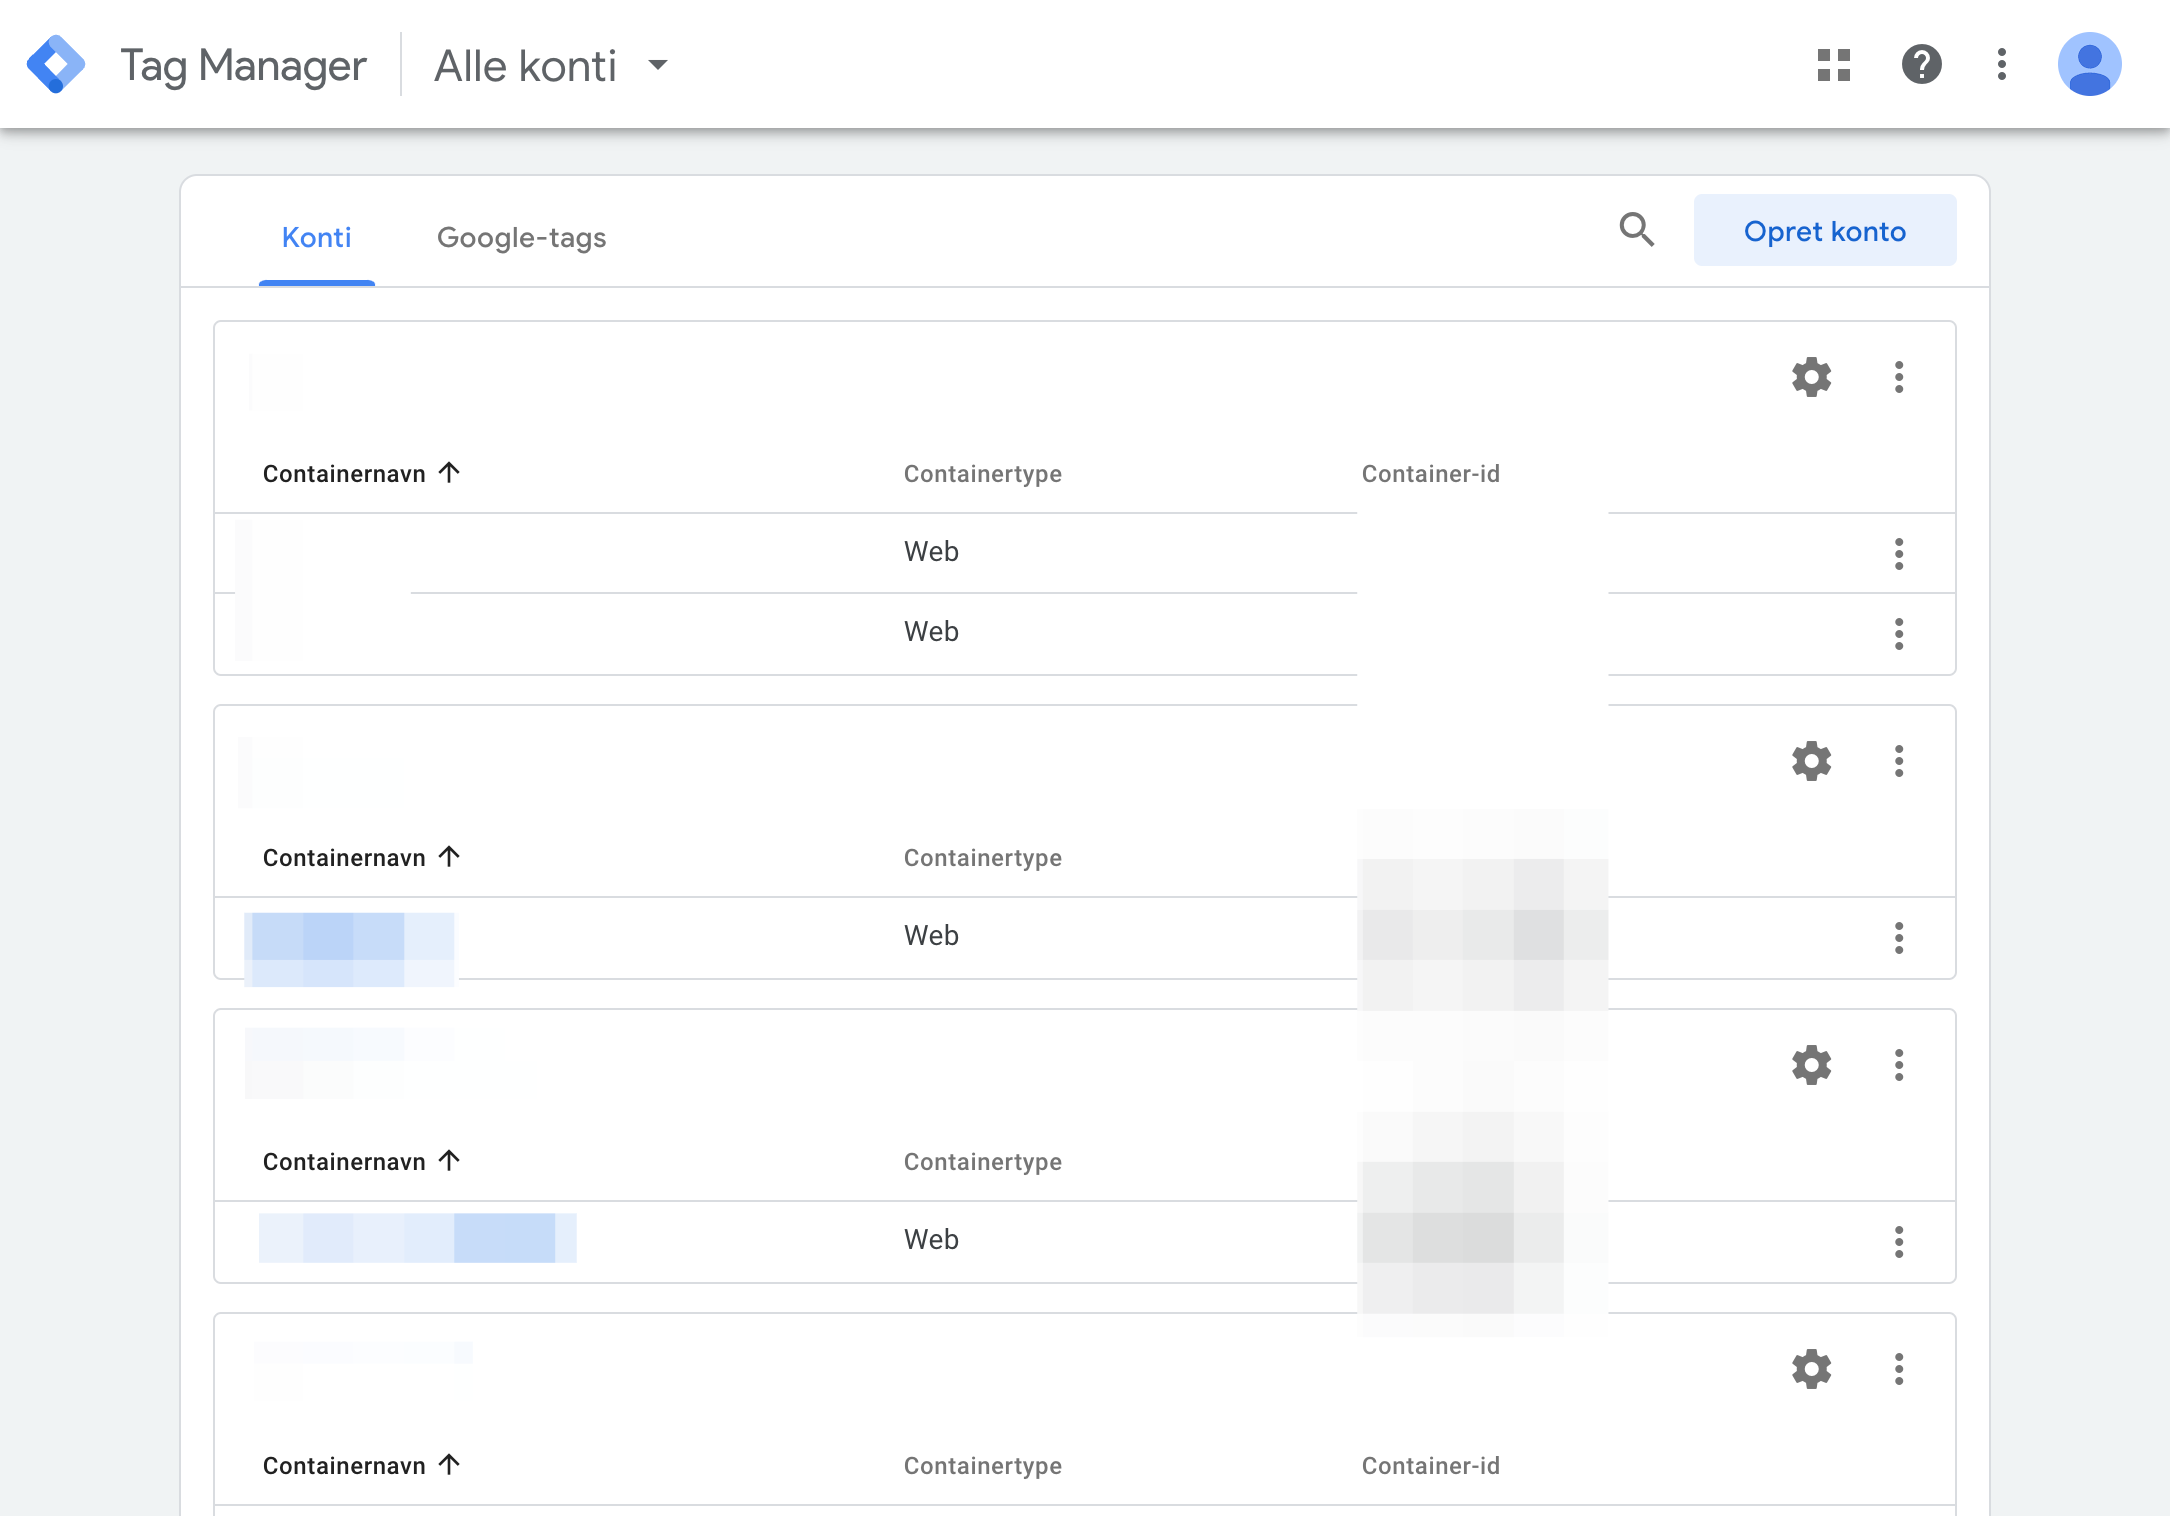The width and height of the screenshot is (2170, 1516).
Task: Sort by Containernavn in the first account card
Action: pos(361,473)
